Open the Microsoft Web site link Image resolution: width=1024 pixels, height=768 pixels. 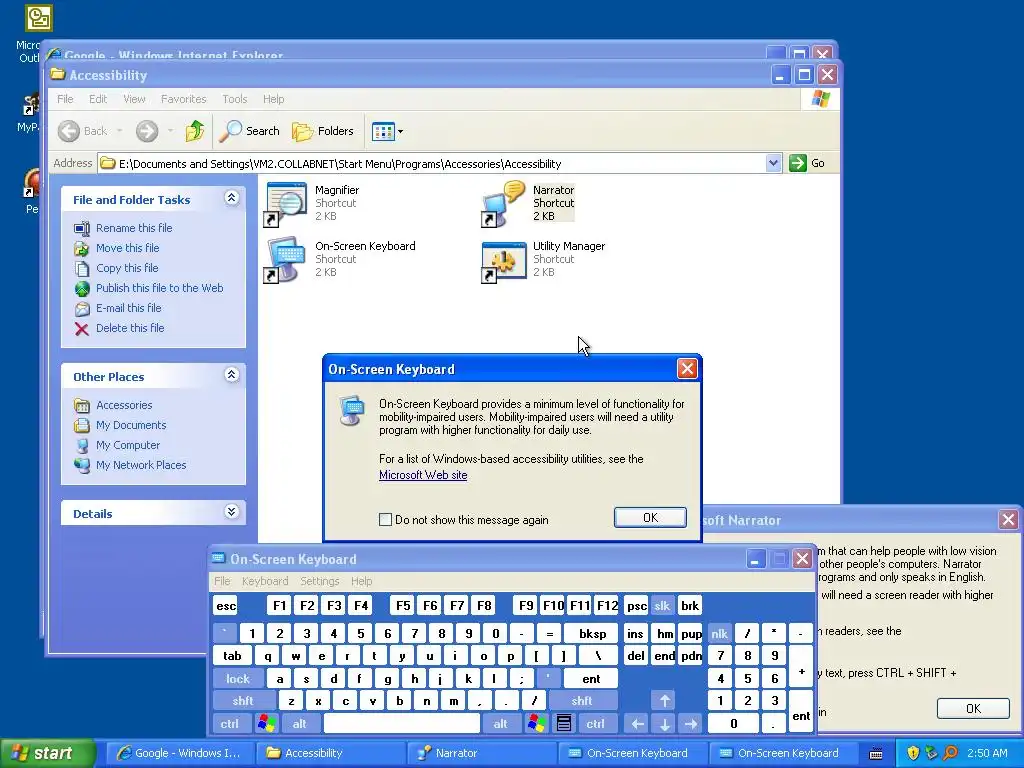(x=423, y=475)
